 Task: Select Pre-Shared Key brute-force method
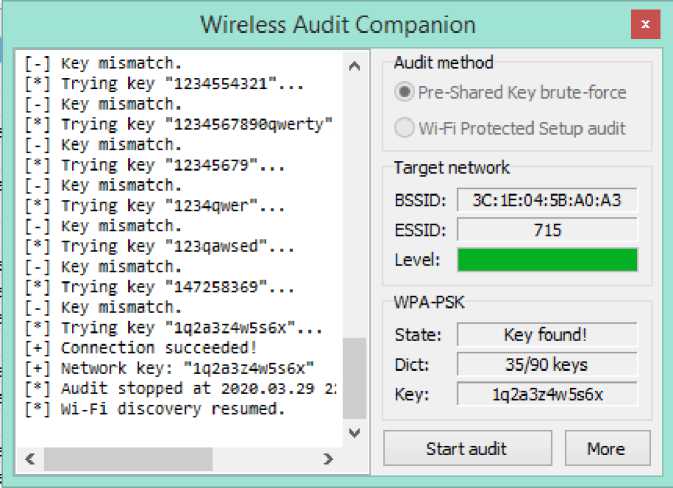click(x=405, y=92)
